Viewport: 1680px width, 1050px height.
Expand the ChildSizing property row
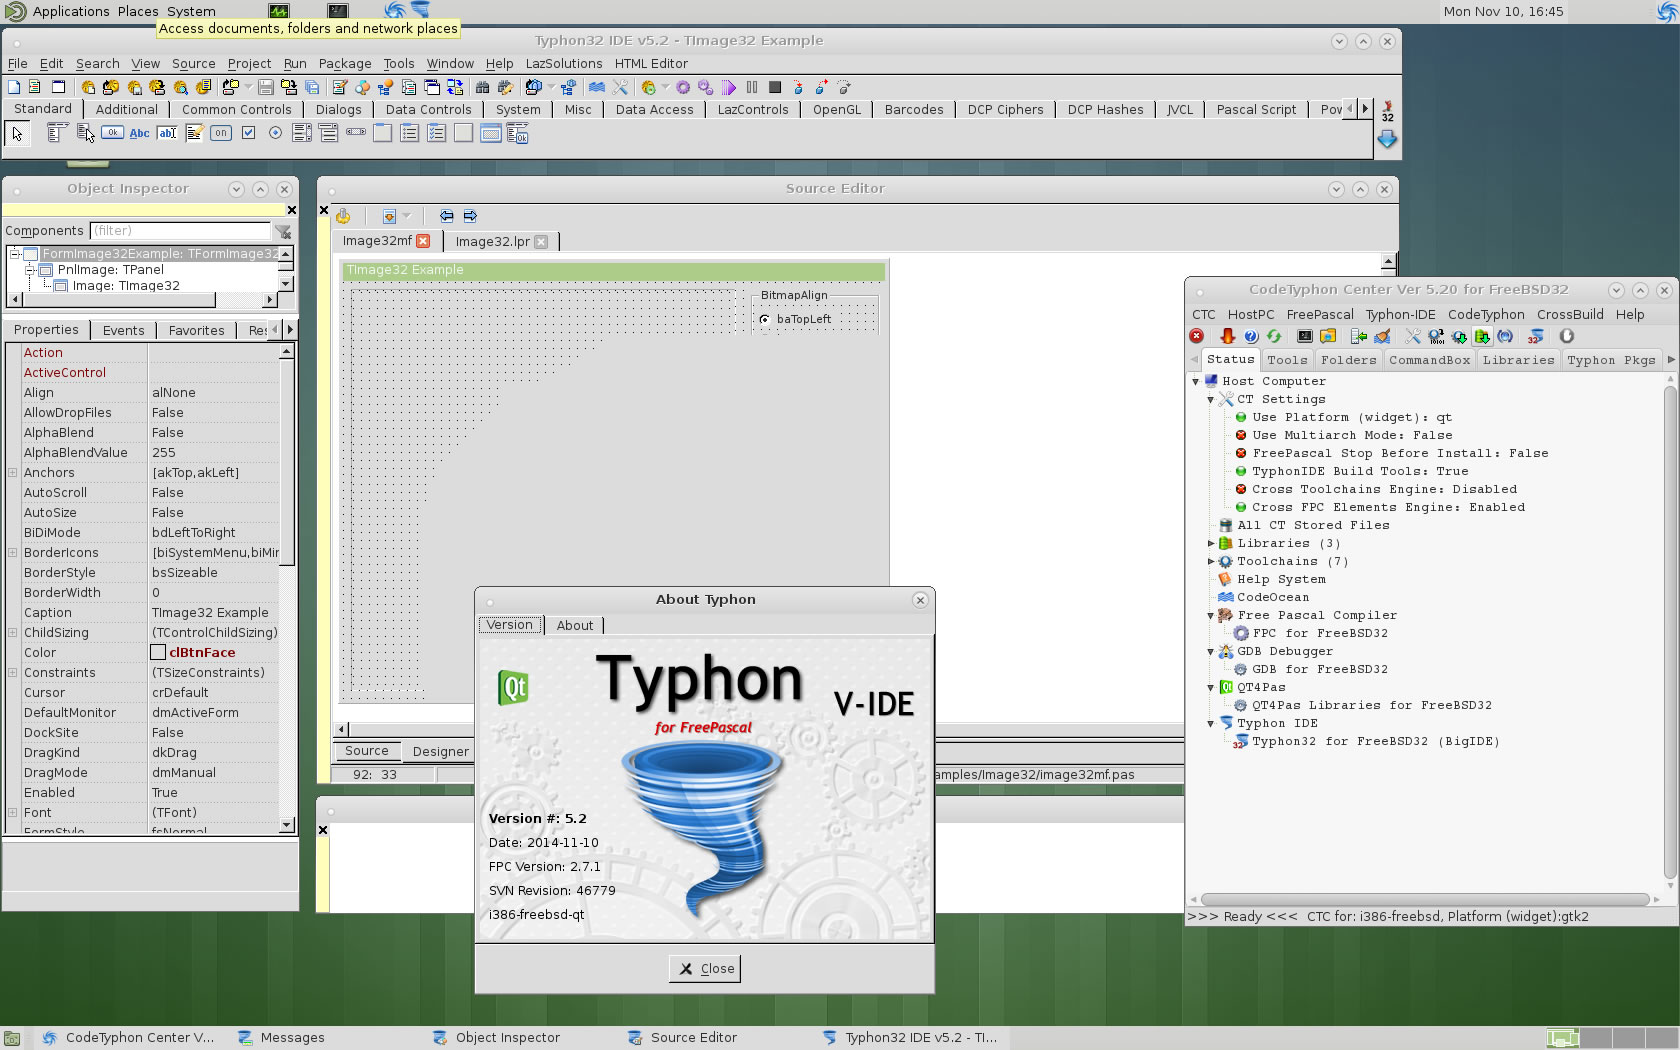point(12,632)
